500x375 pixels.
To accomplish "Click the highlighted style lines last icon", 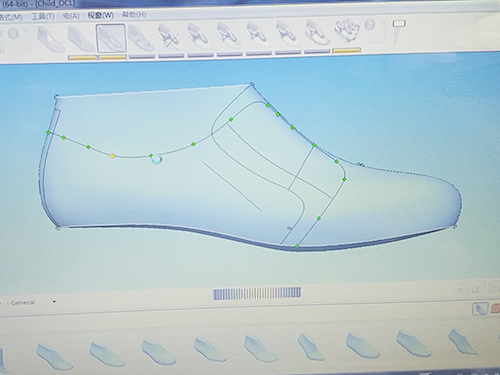I will [111, 38].
